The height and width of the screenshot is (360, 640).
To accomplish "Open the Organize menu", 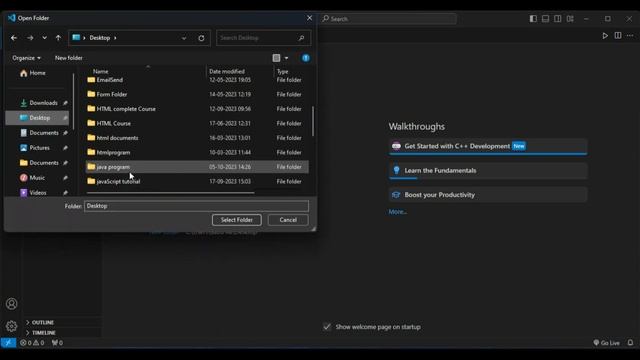I will (27, 58).
